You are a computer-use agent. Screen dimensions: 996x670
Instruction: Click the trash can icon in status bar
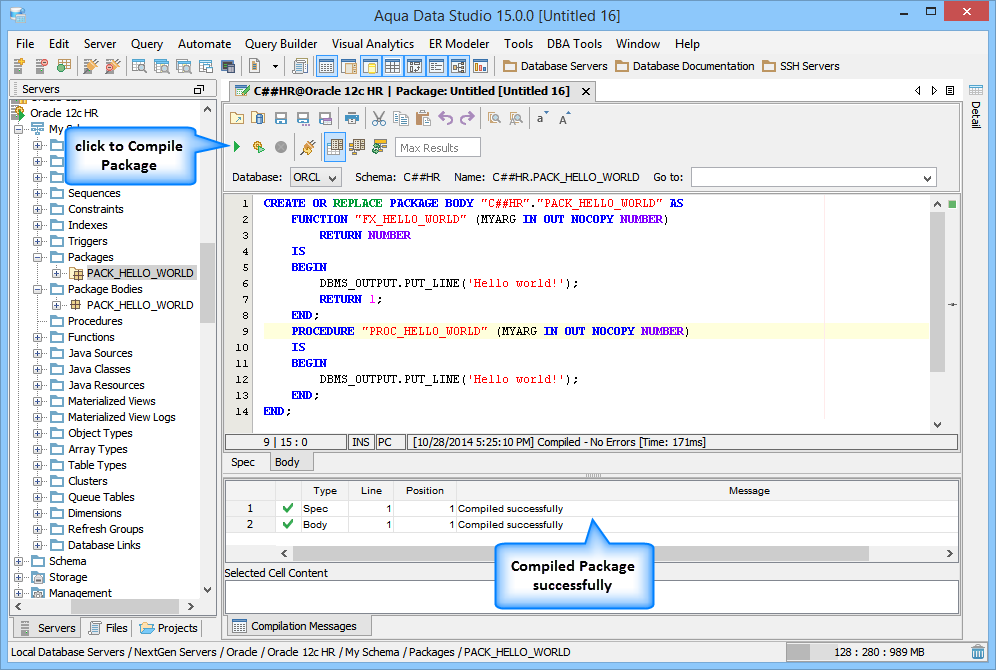(x=978, y=652)
